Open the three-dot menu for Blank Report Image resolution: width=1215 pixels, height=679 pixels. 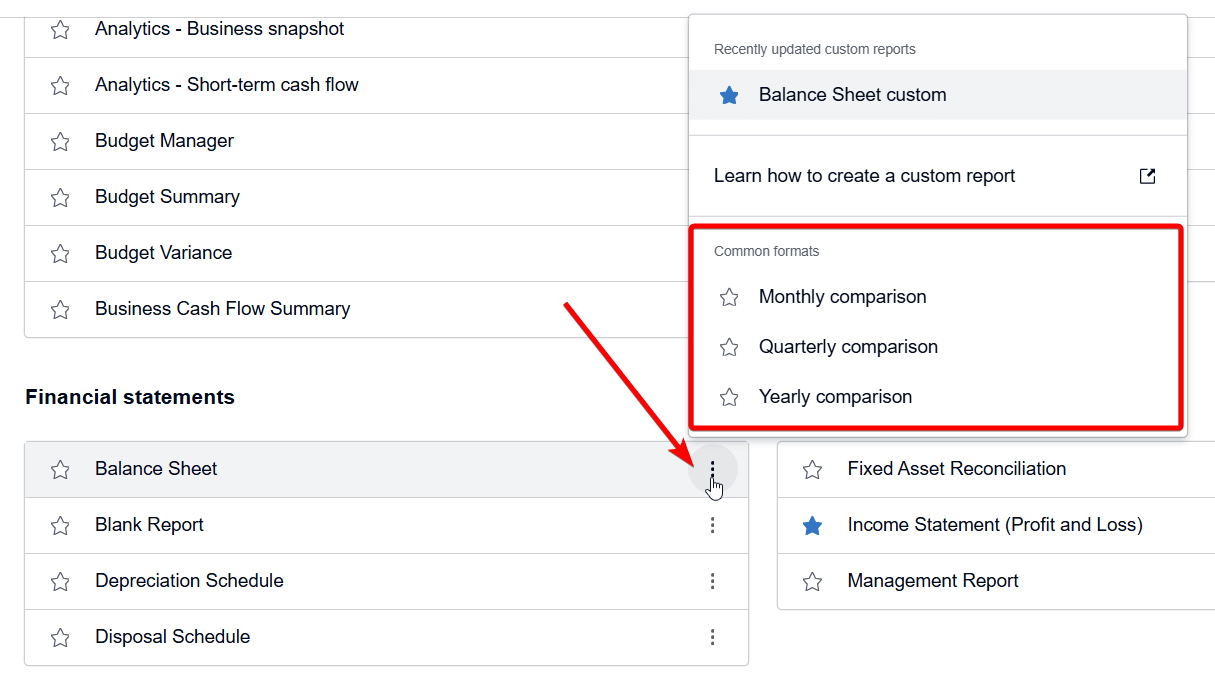(x=712, y=524)
